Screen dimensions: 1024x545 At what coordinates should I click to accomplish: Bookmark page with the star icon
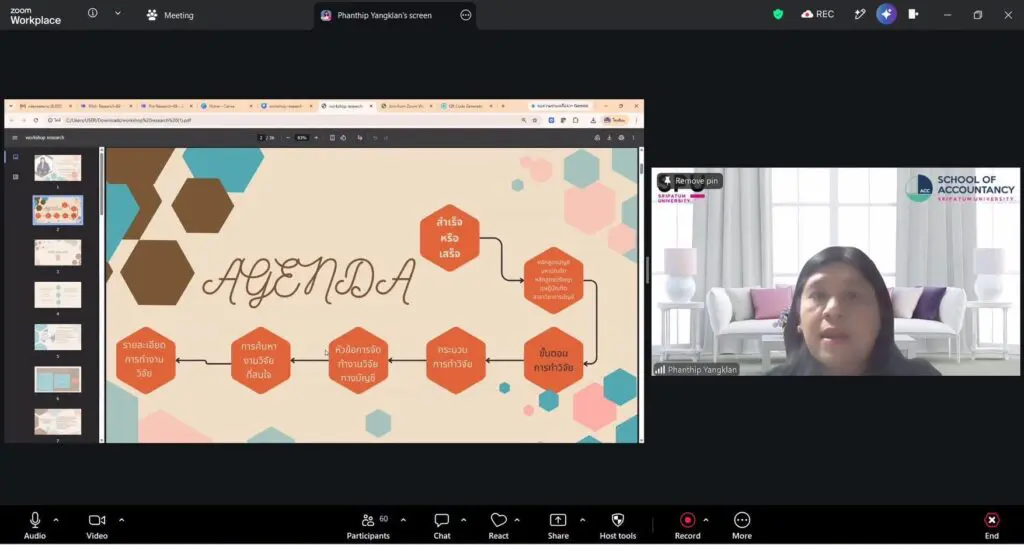535,120
